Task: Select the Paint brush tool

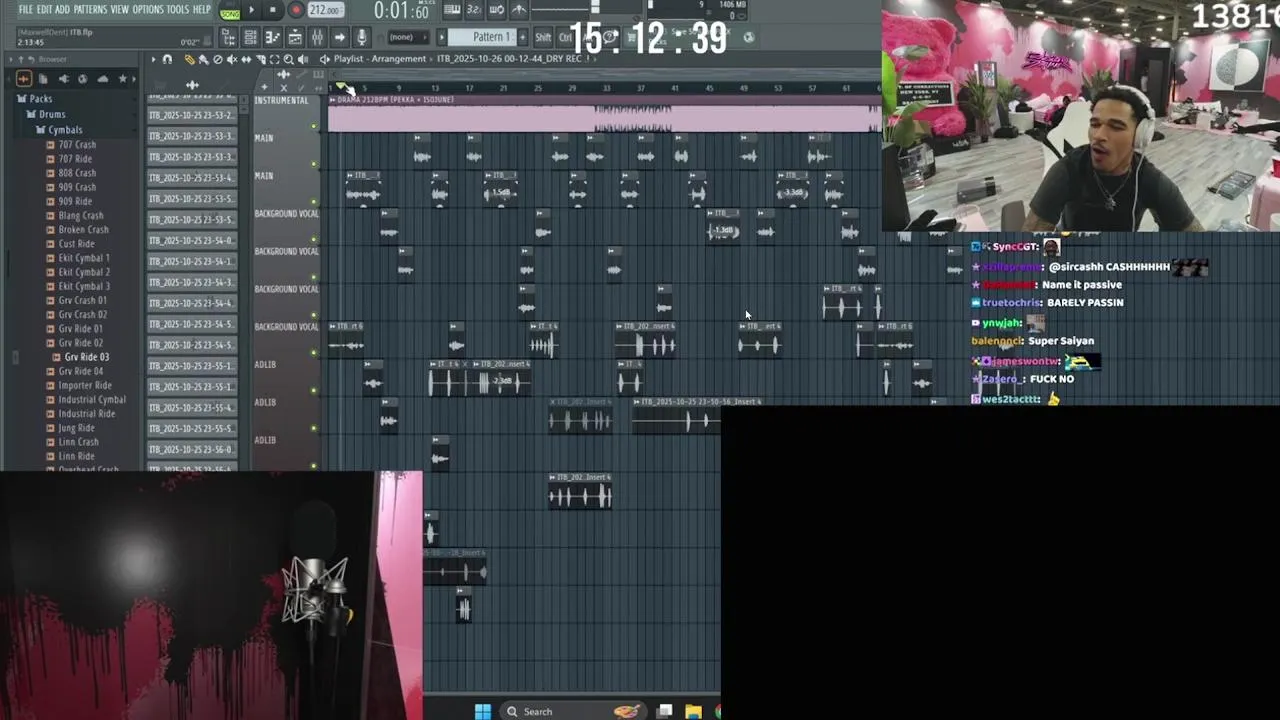Action: tap(203, 59)
